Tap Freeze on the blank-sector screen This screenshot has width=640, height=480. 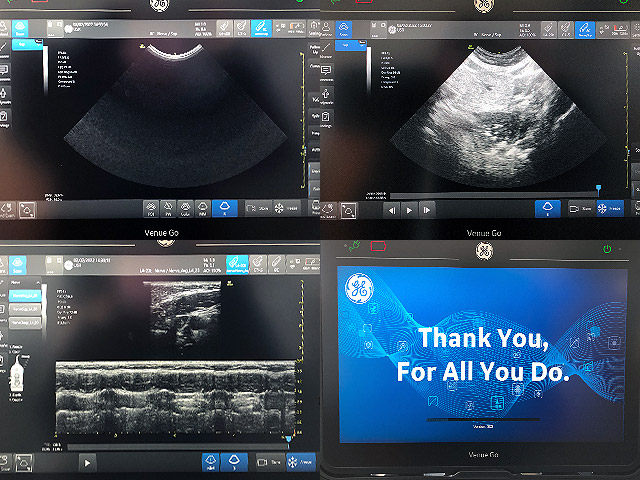point(287,208)
